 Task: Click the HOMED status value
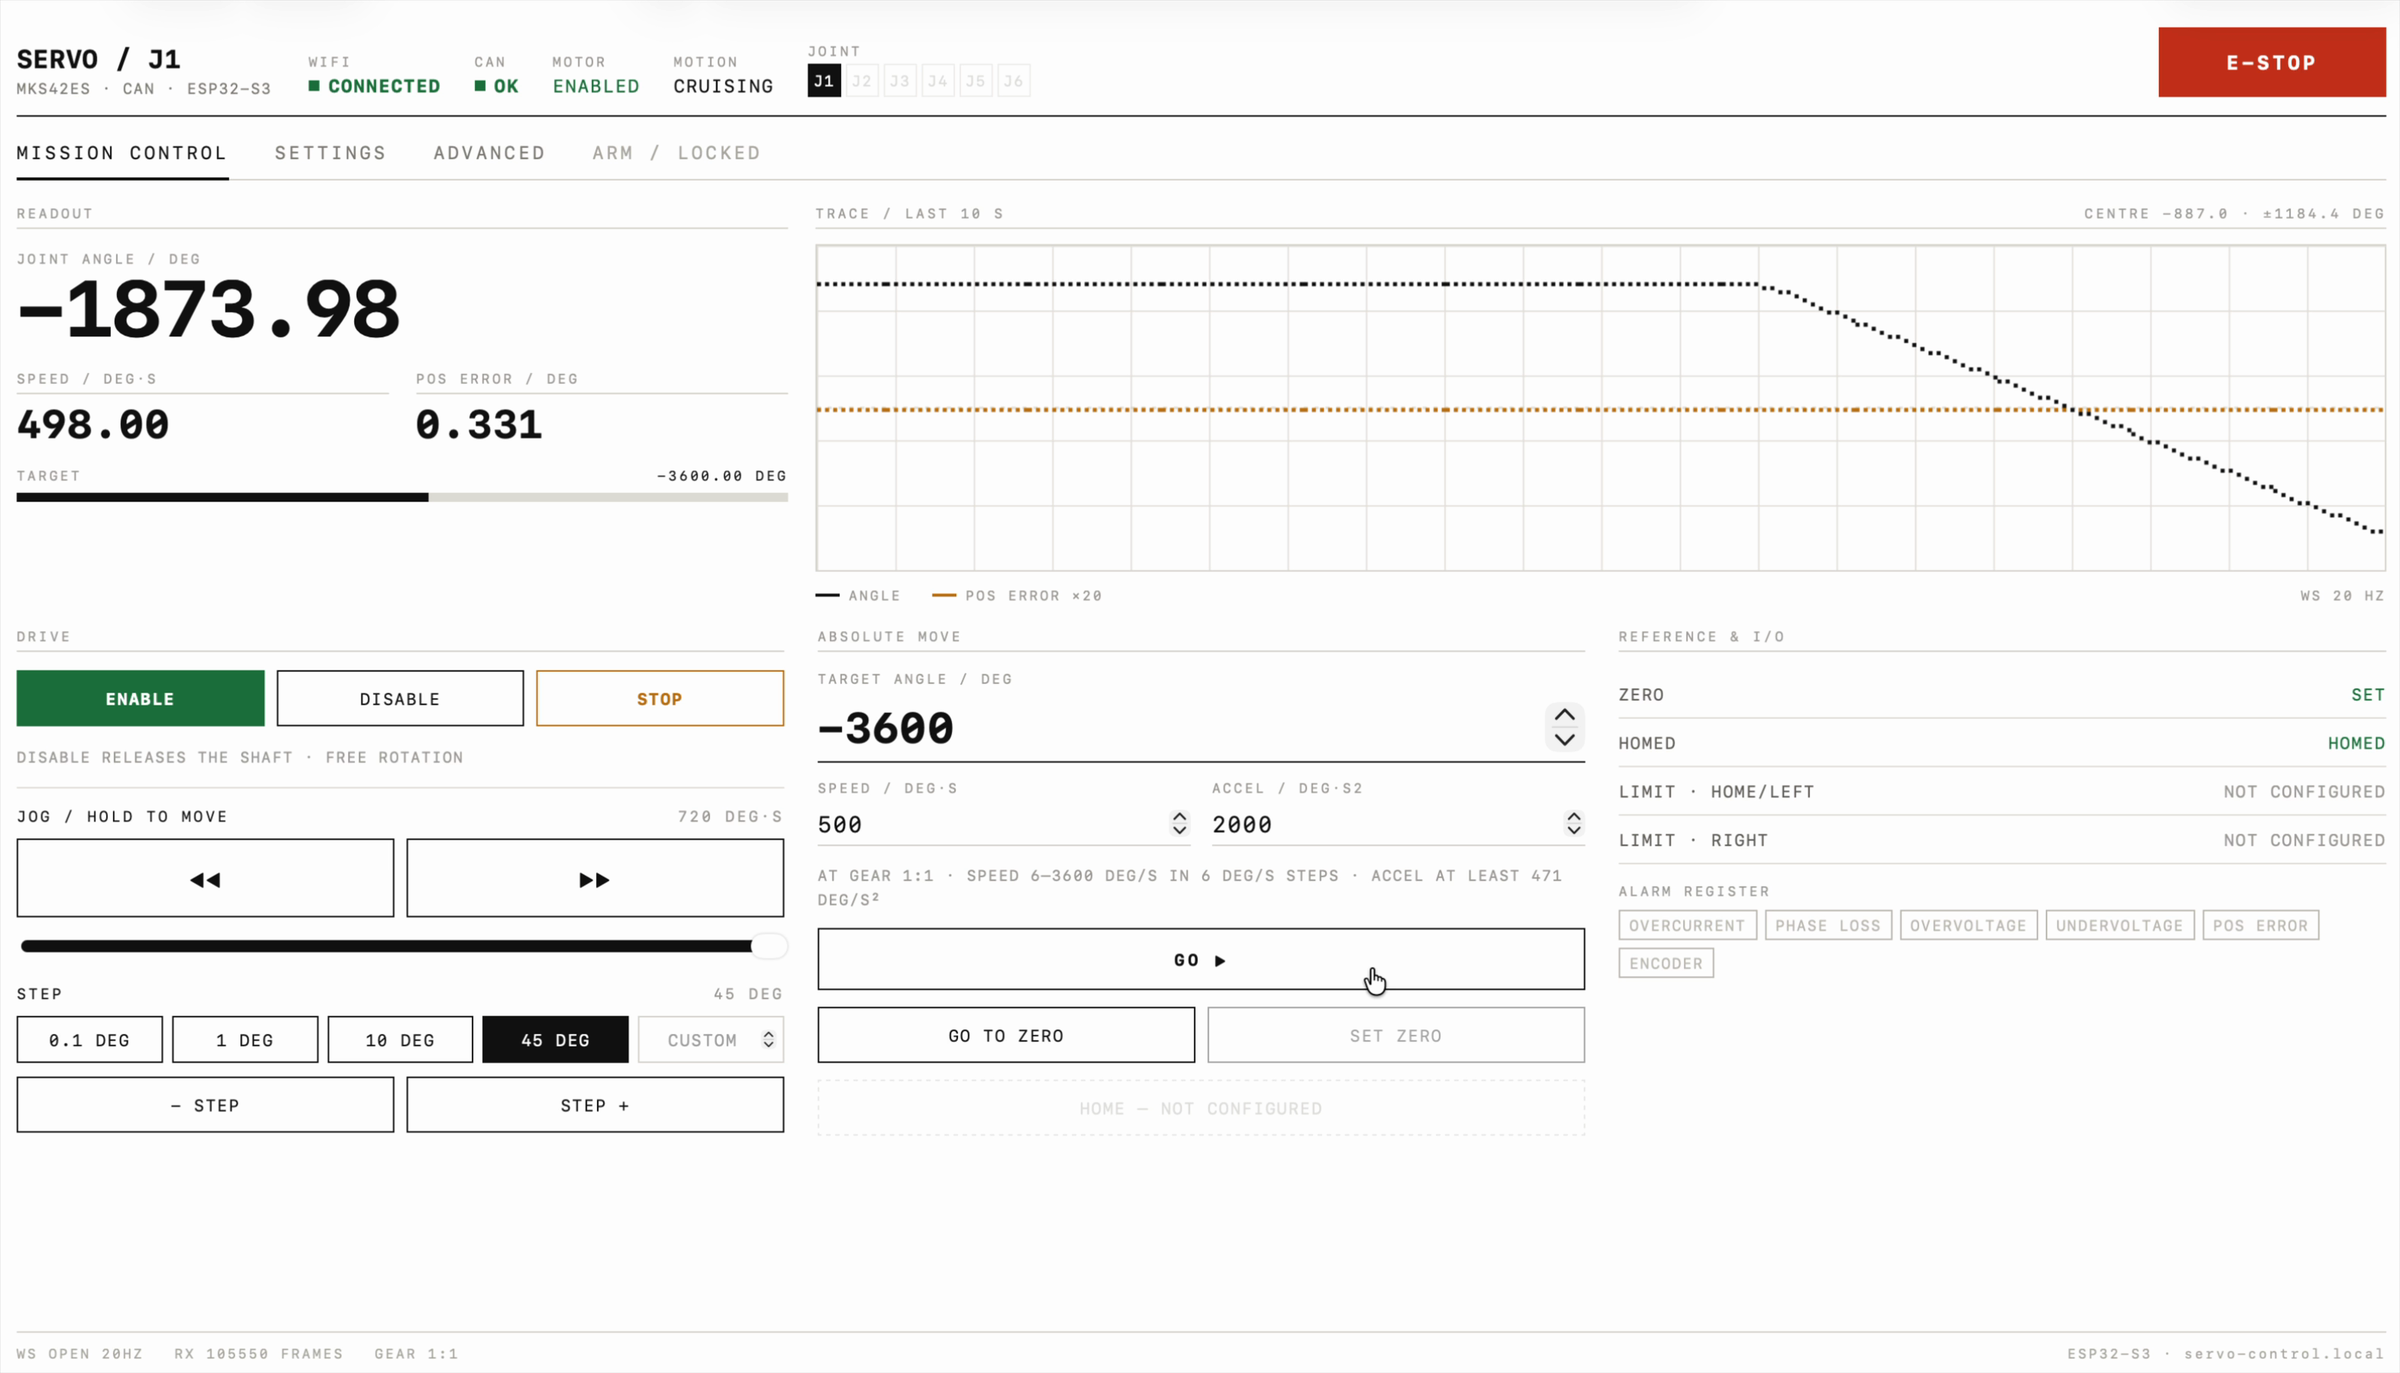[2356, 743]
